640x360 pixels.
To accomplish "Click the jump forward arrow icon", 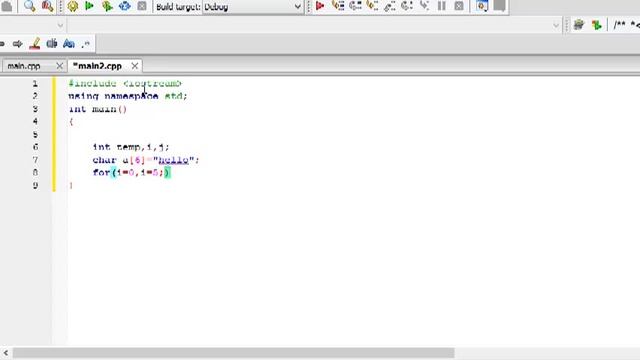I will (x=17, y=44).
